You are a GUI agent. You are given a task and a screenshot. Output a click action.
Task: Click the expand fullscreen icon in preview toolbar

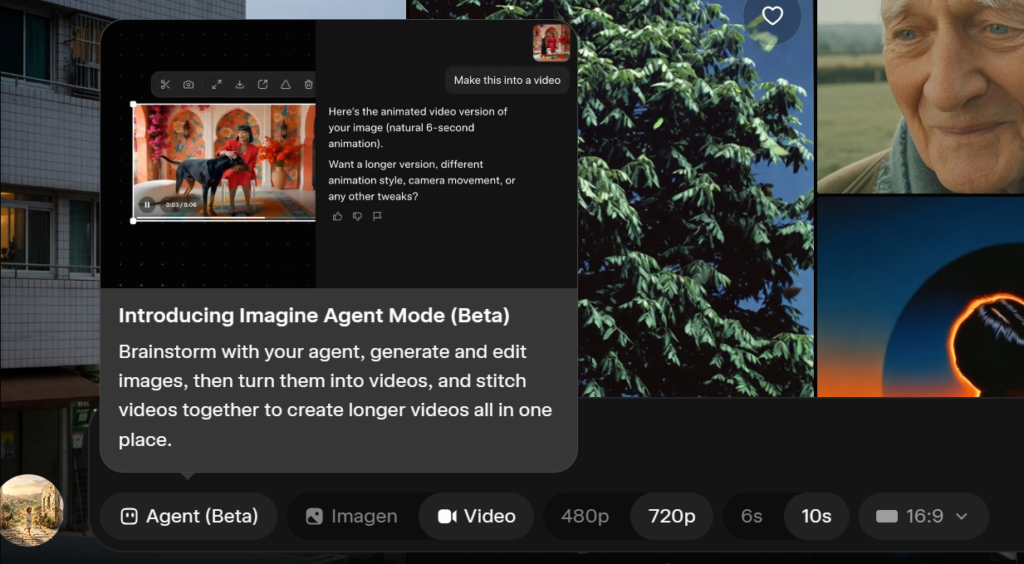click(x=217, y=84)
